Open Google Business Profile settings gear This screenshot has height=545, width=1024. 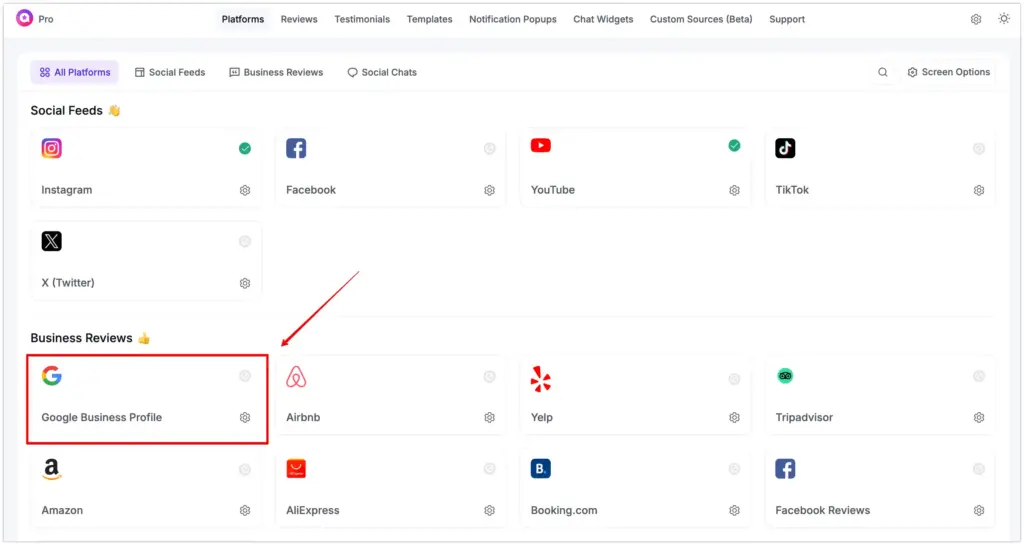(x=245, y=418)
